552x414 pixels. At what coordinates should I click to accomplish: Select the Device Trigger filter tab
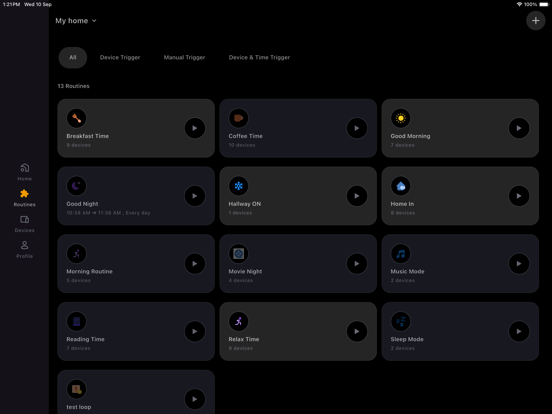pos(120,57)
